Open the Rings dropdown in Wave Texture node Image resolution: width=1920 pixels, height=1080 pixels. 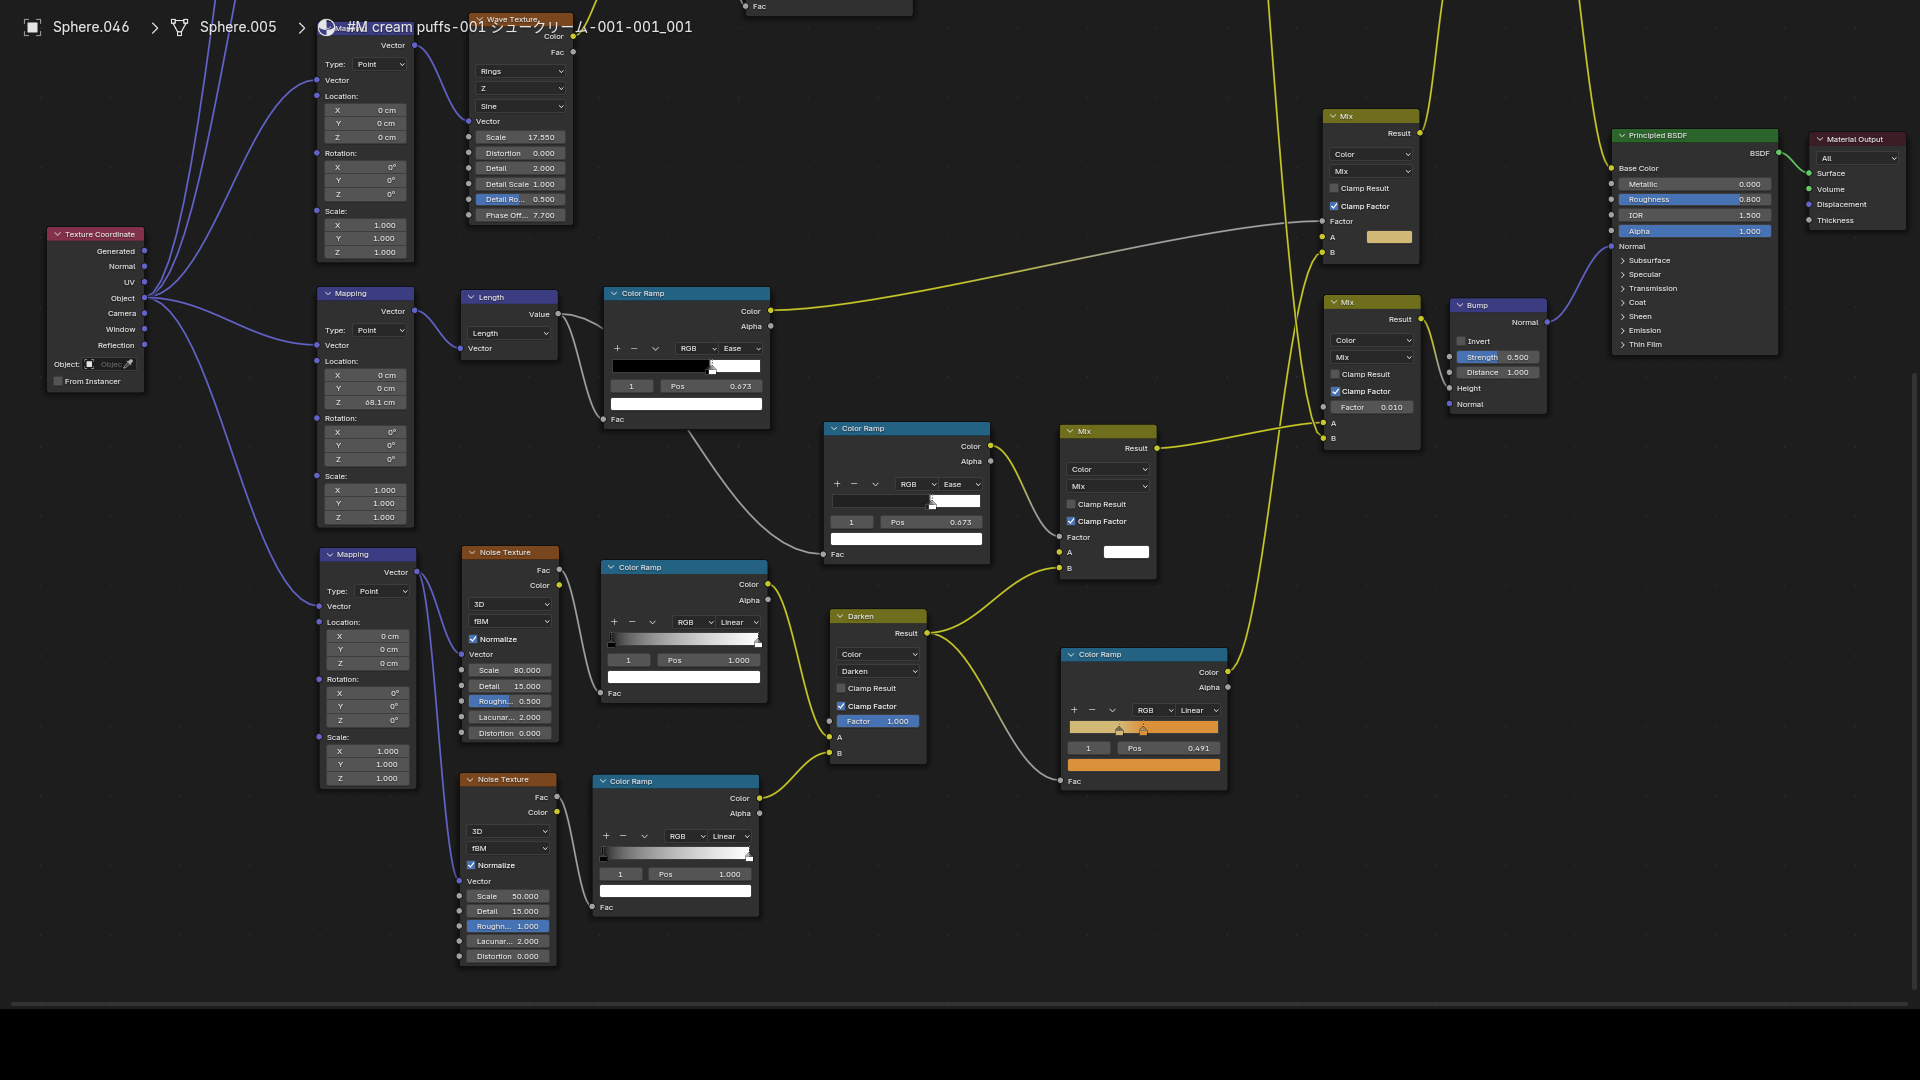[x=521, y=72]
